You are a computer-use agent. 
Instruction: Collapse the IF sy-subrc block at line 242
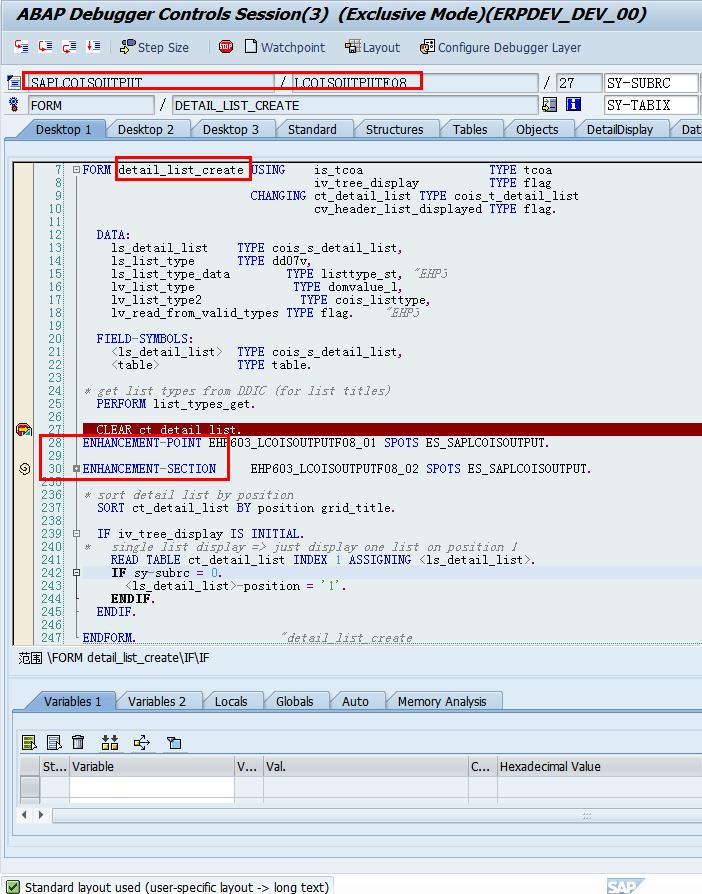click(x=76, y=572)
